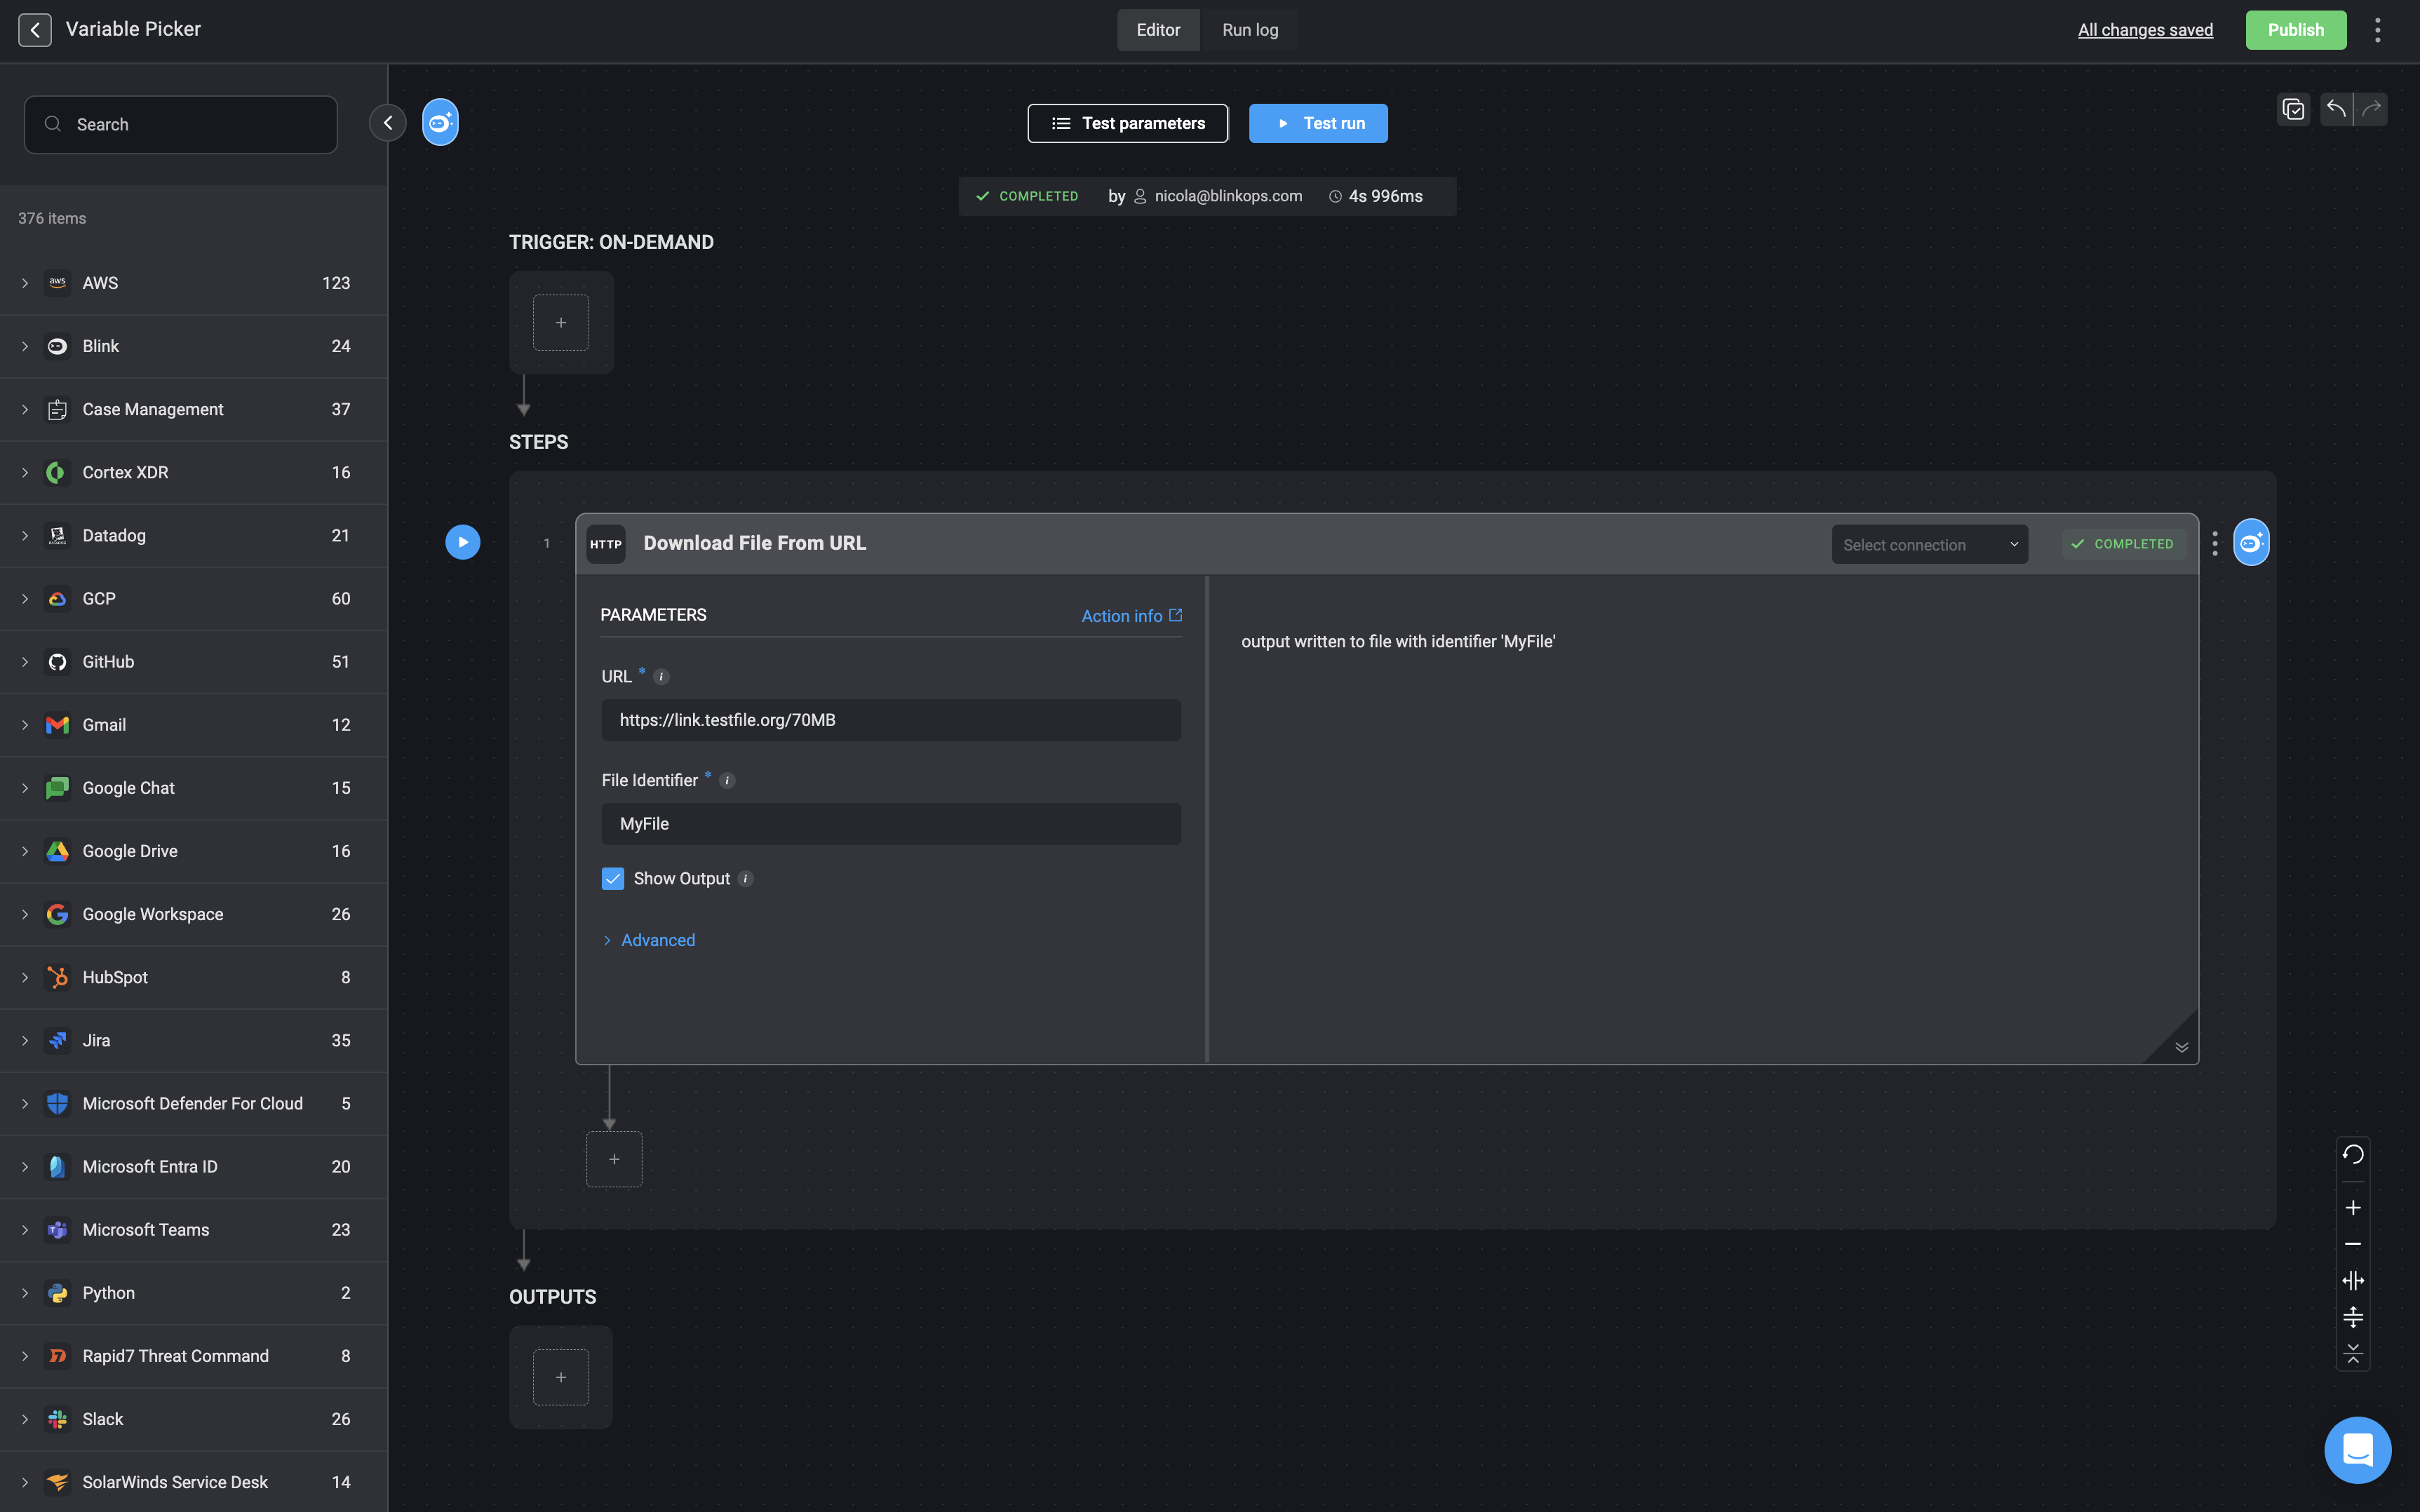Image resolution: width=2420 pixels, height=1512 pixels.
Task: Click the back arrow next to Variable Picker
Action: pyautogui.click(x=35, y=30)
